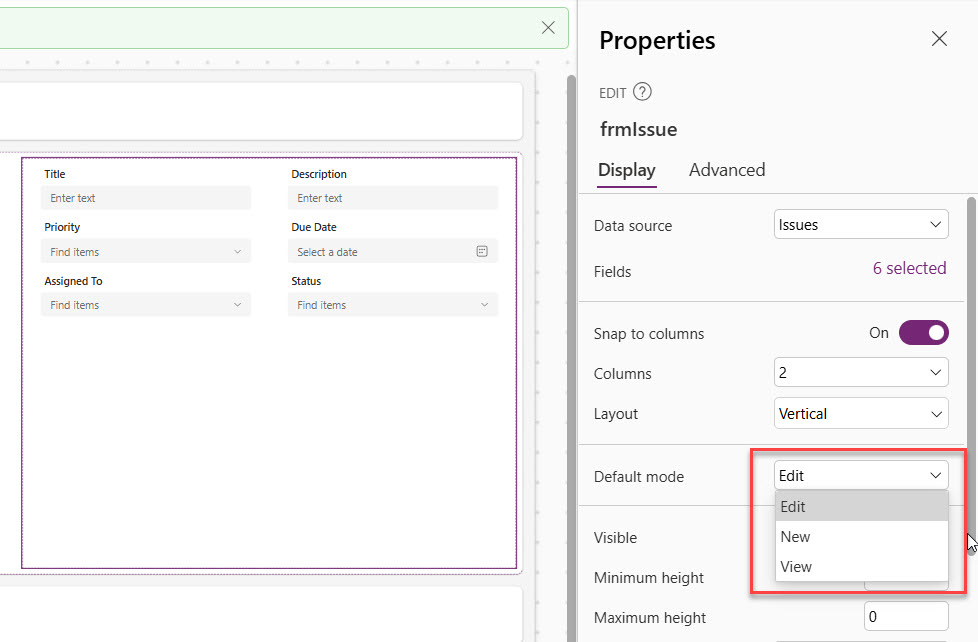Switch to the Advanced tab
This screenshot has width=978, height=642.
click(727, 170)
